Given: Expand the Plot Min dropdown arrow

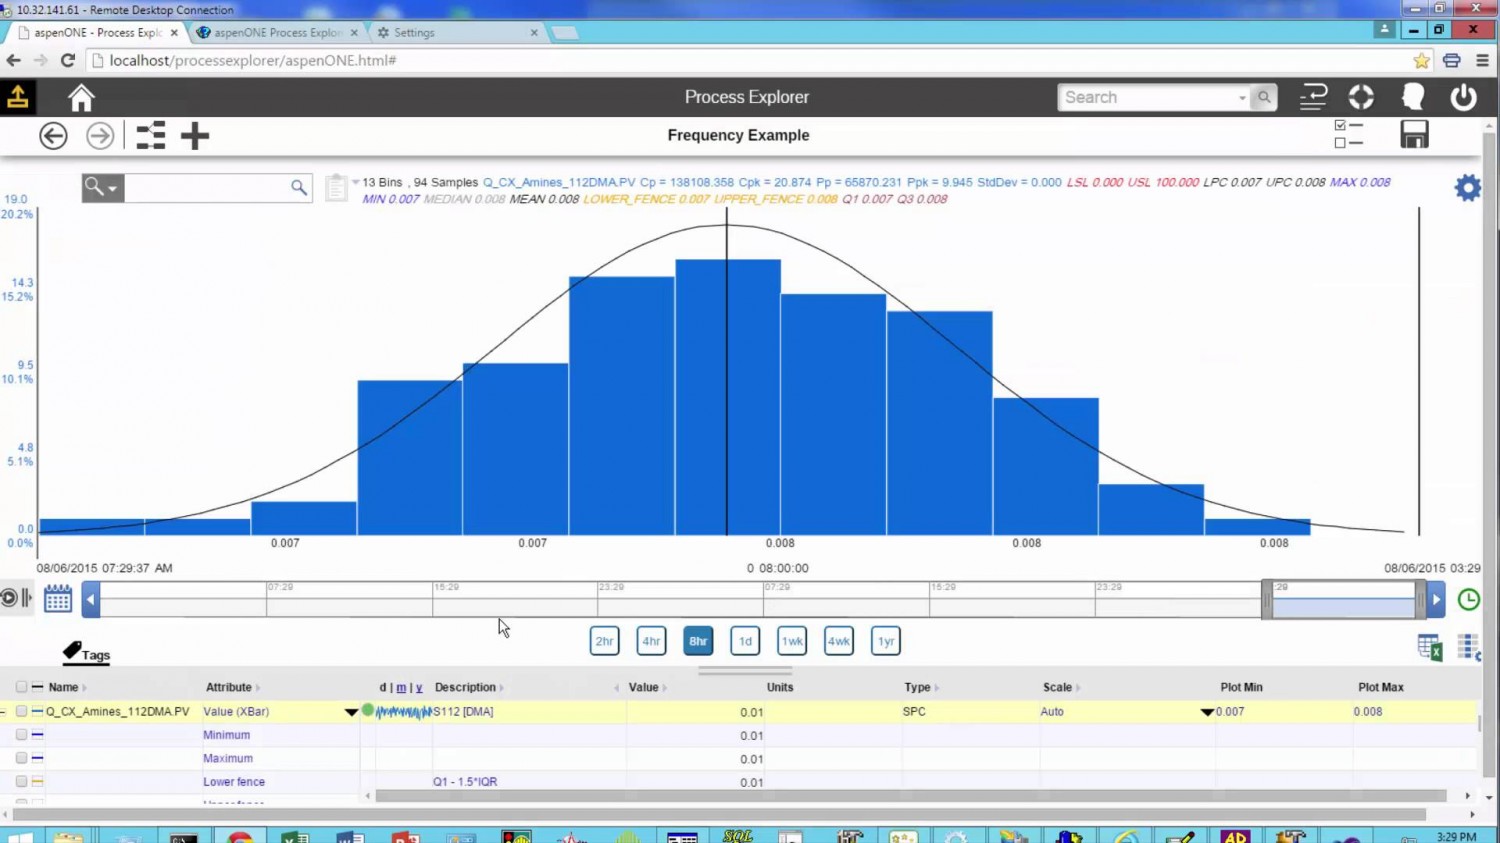Looking at the screenshot, I should (x=1207, y=712).
